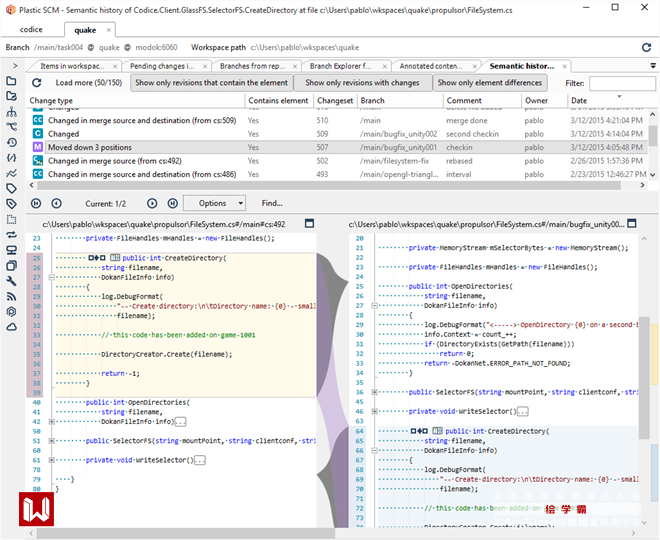Close the Semantic history tab
Image resolution: width=660 pixels, height=540 pixels.
[x=564, y=66]
